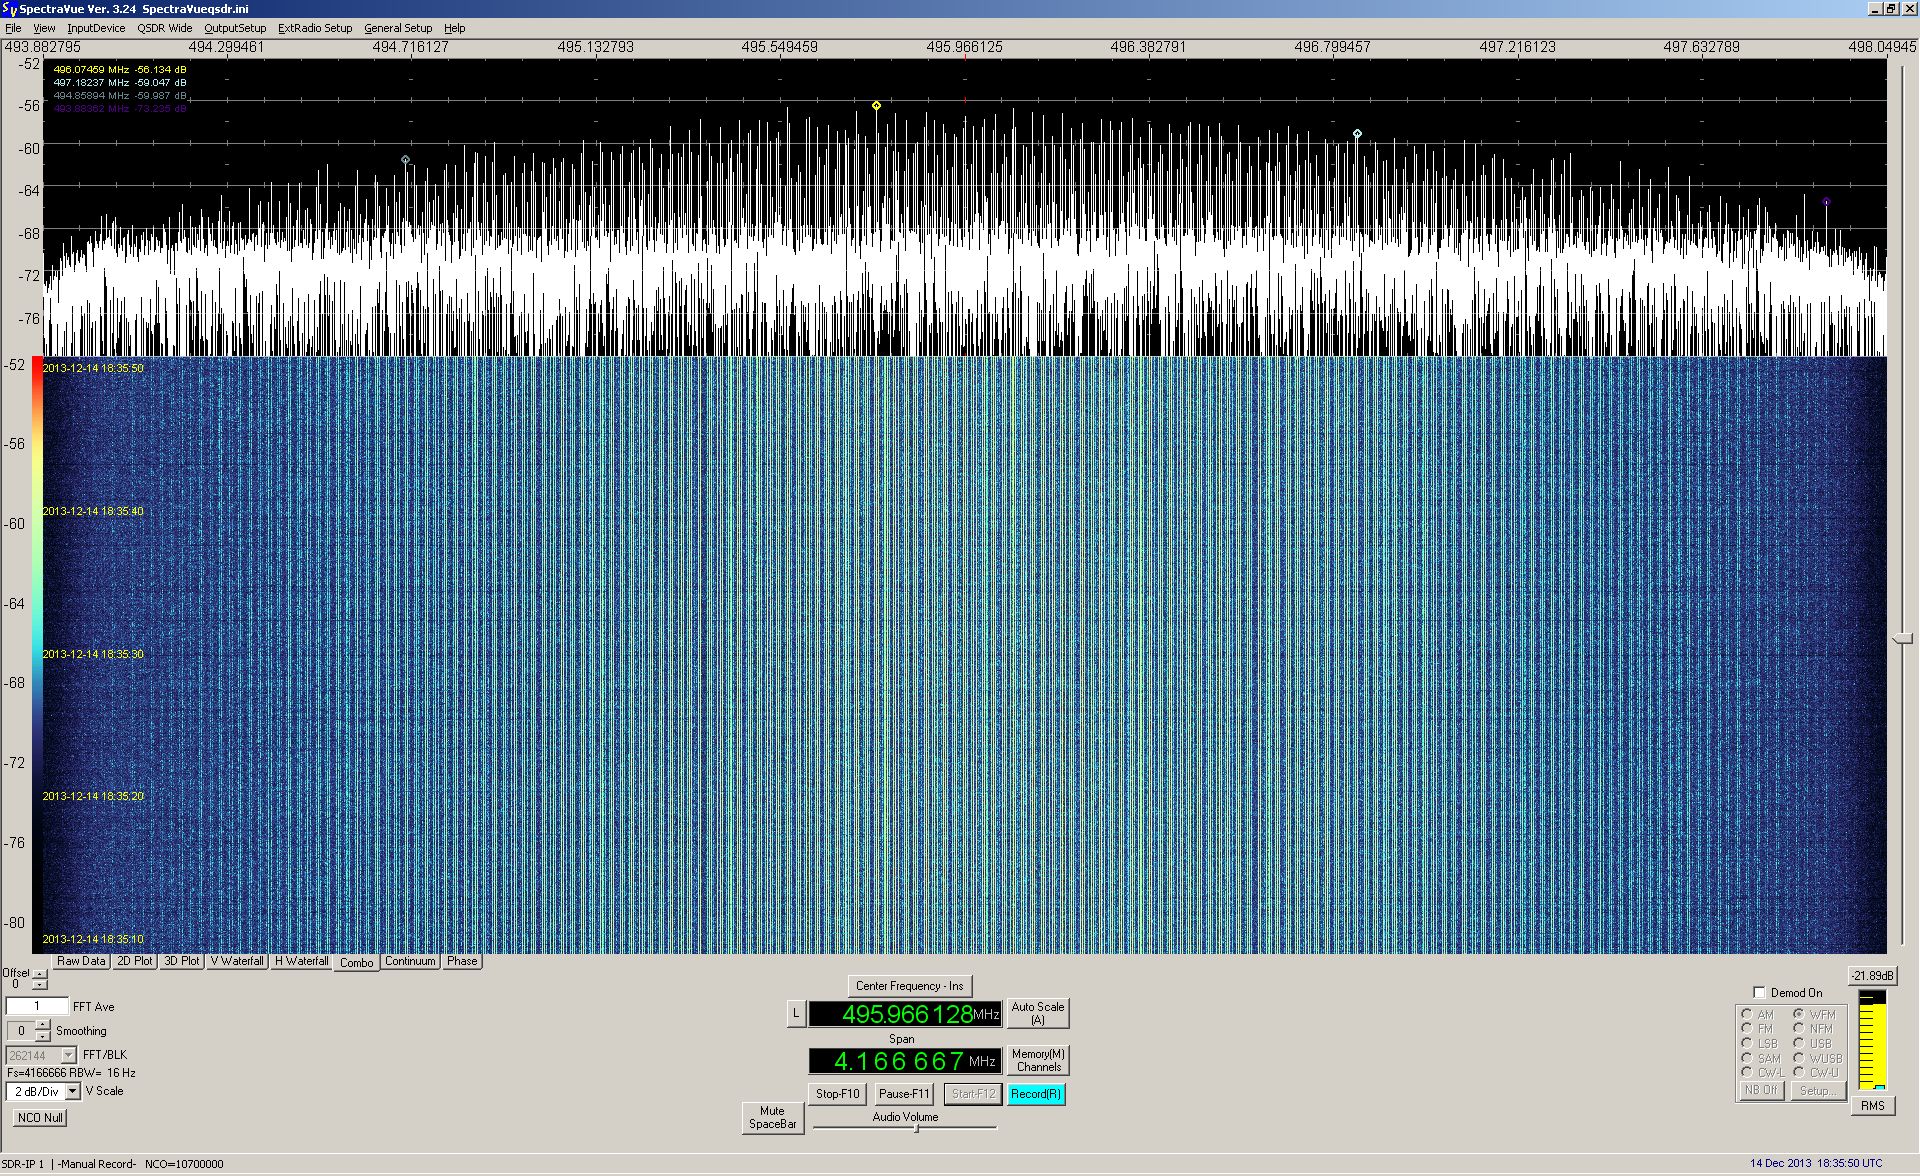The image size is (1920, 1176).
Task: Expand the FFT/BLK size dropdown
Action: point(68,1055)
